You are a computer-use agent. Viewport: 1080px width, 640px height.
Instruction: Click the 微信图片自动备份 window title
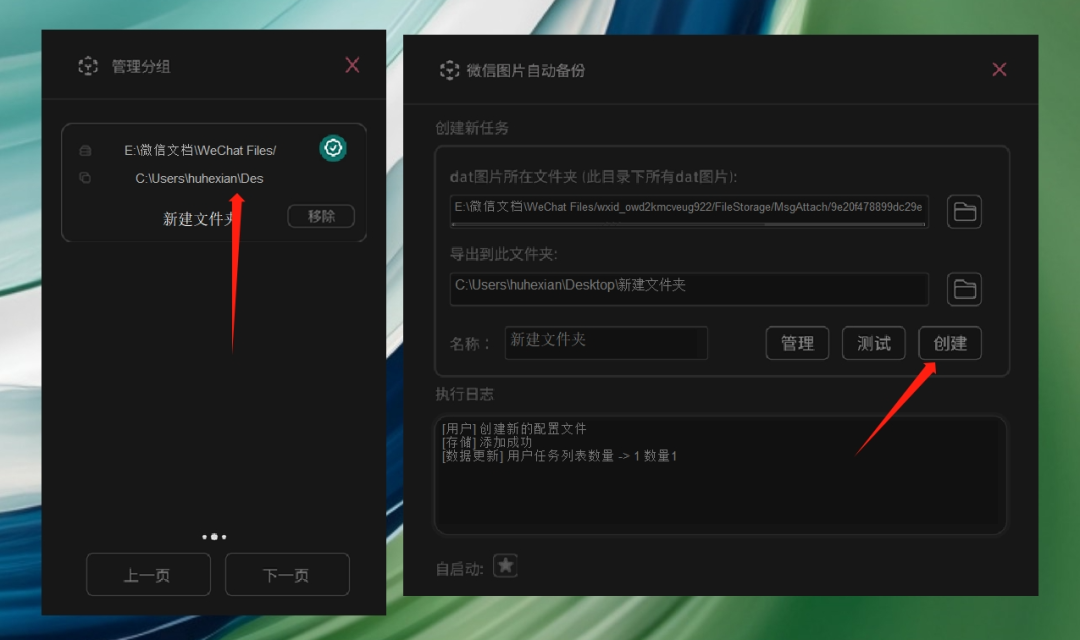tap(526, 70)
